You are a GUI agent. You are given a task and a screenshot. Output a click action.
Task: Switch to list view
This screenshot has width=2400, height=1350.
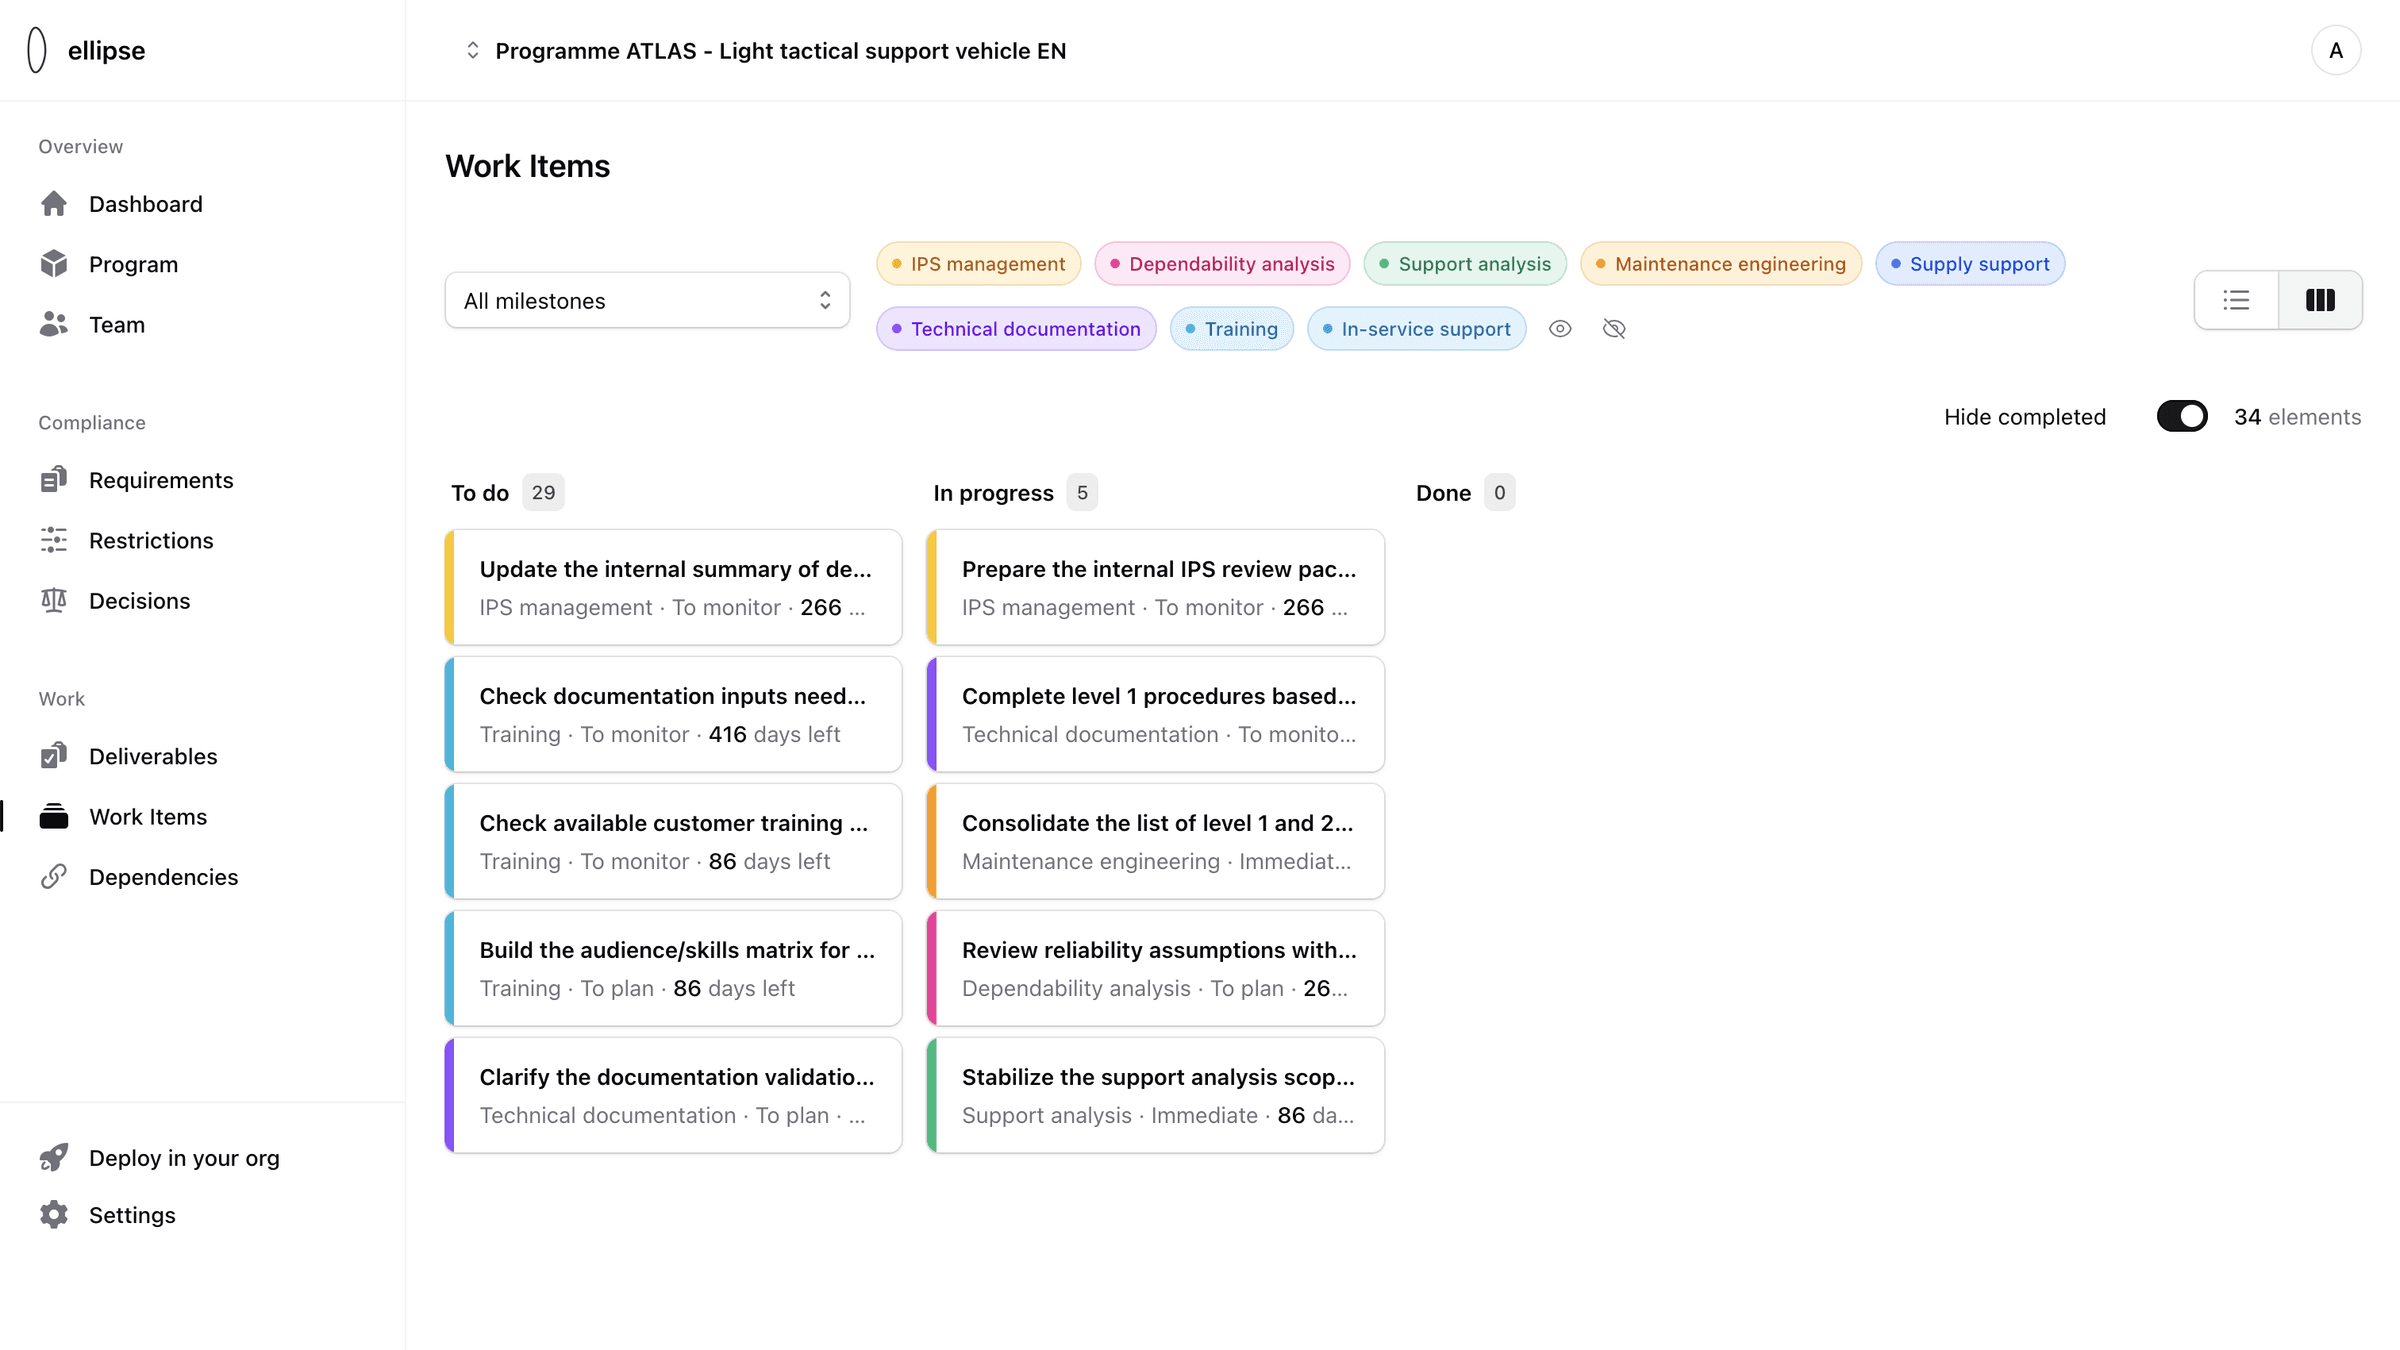click(x=2236, y=300)
